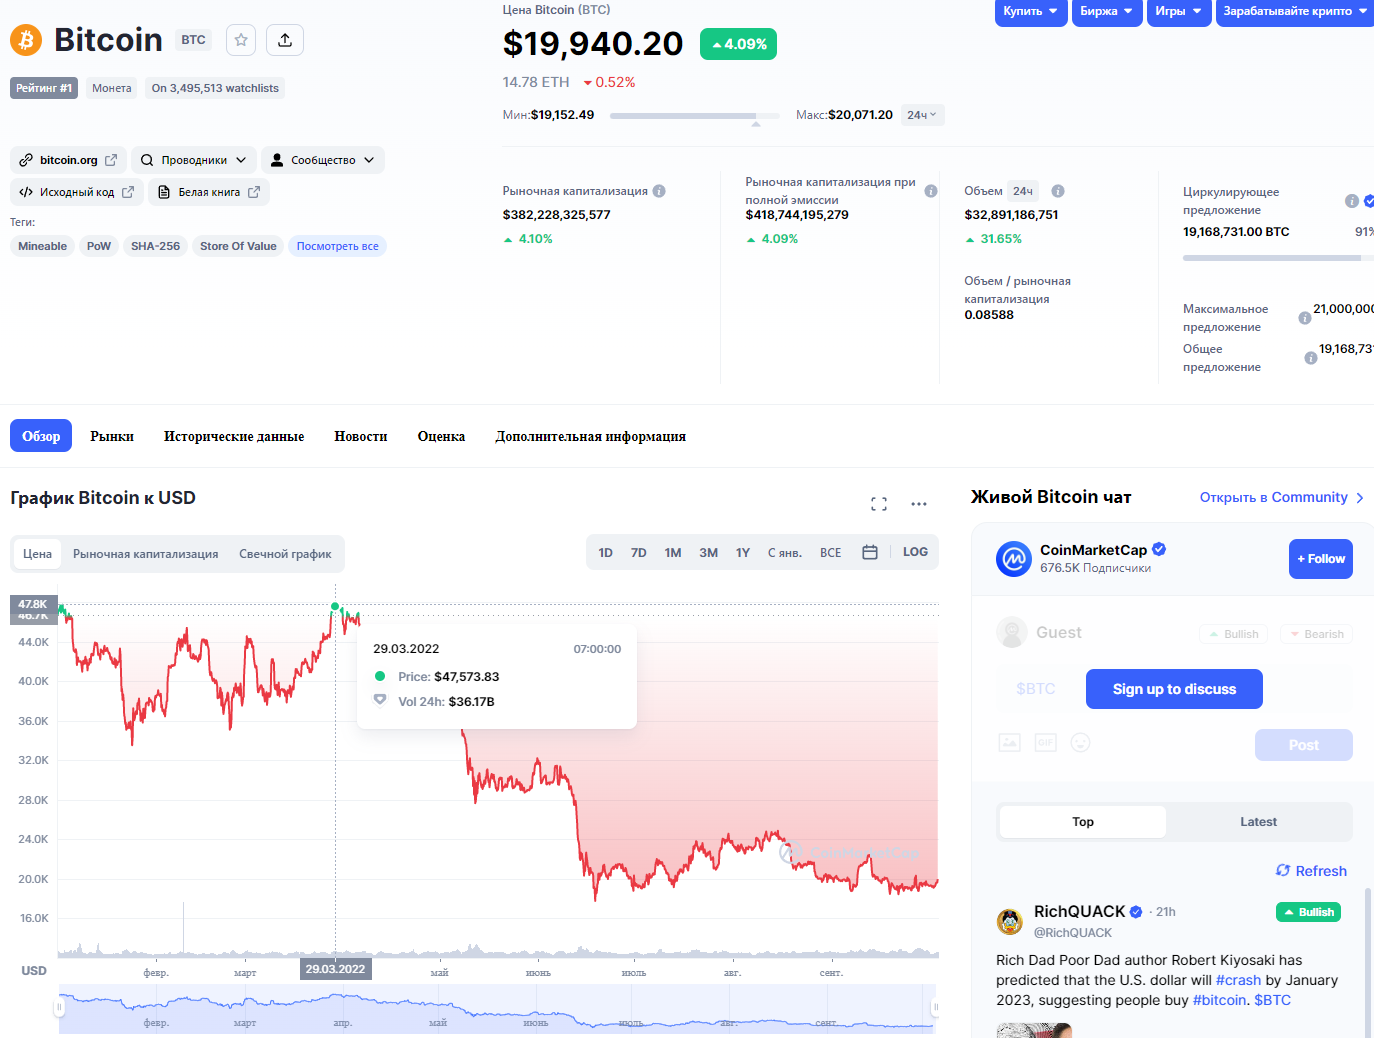Expand the Проводники dropdown
Image resolution: width=1374 pixels, height=1038 pixels.
tap(194, 160)
